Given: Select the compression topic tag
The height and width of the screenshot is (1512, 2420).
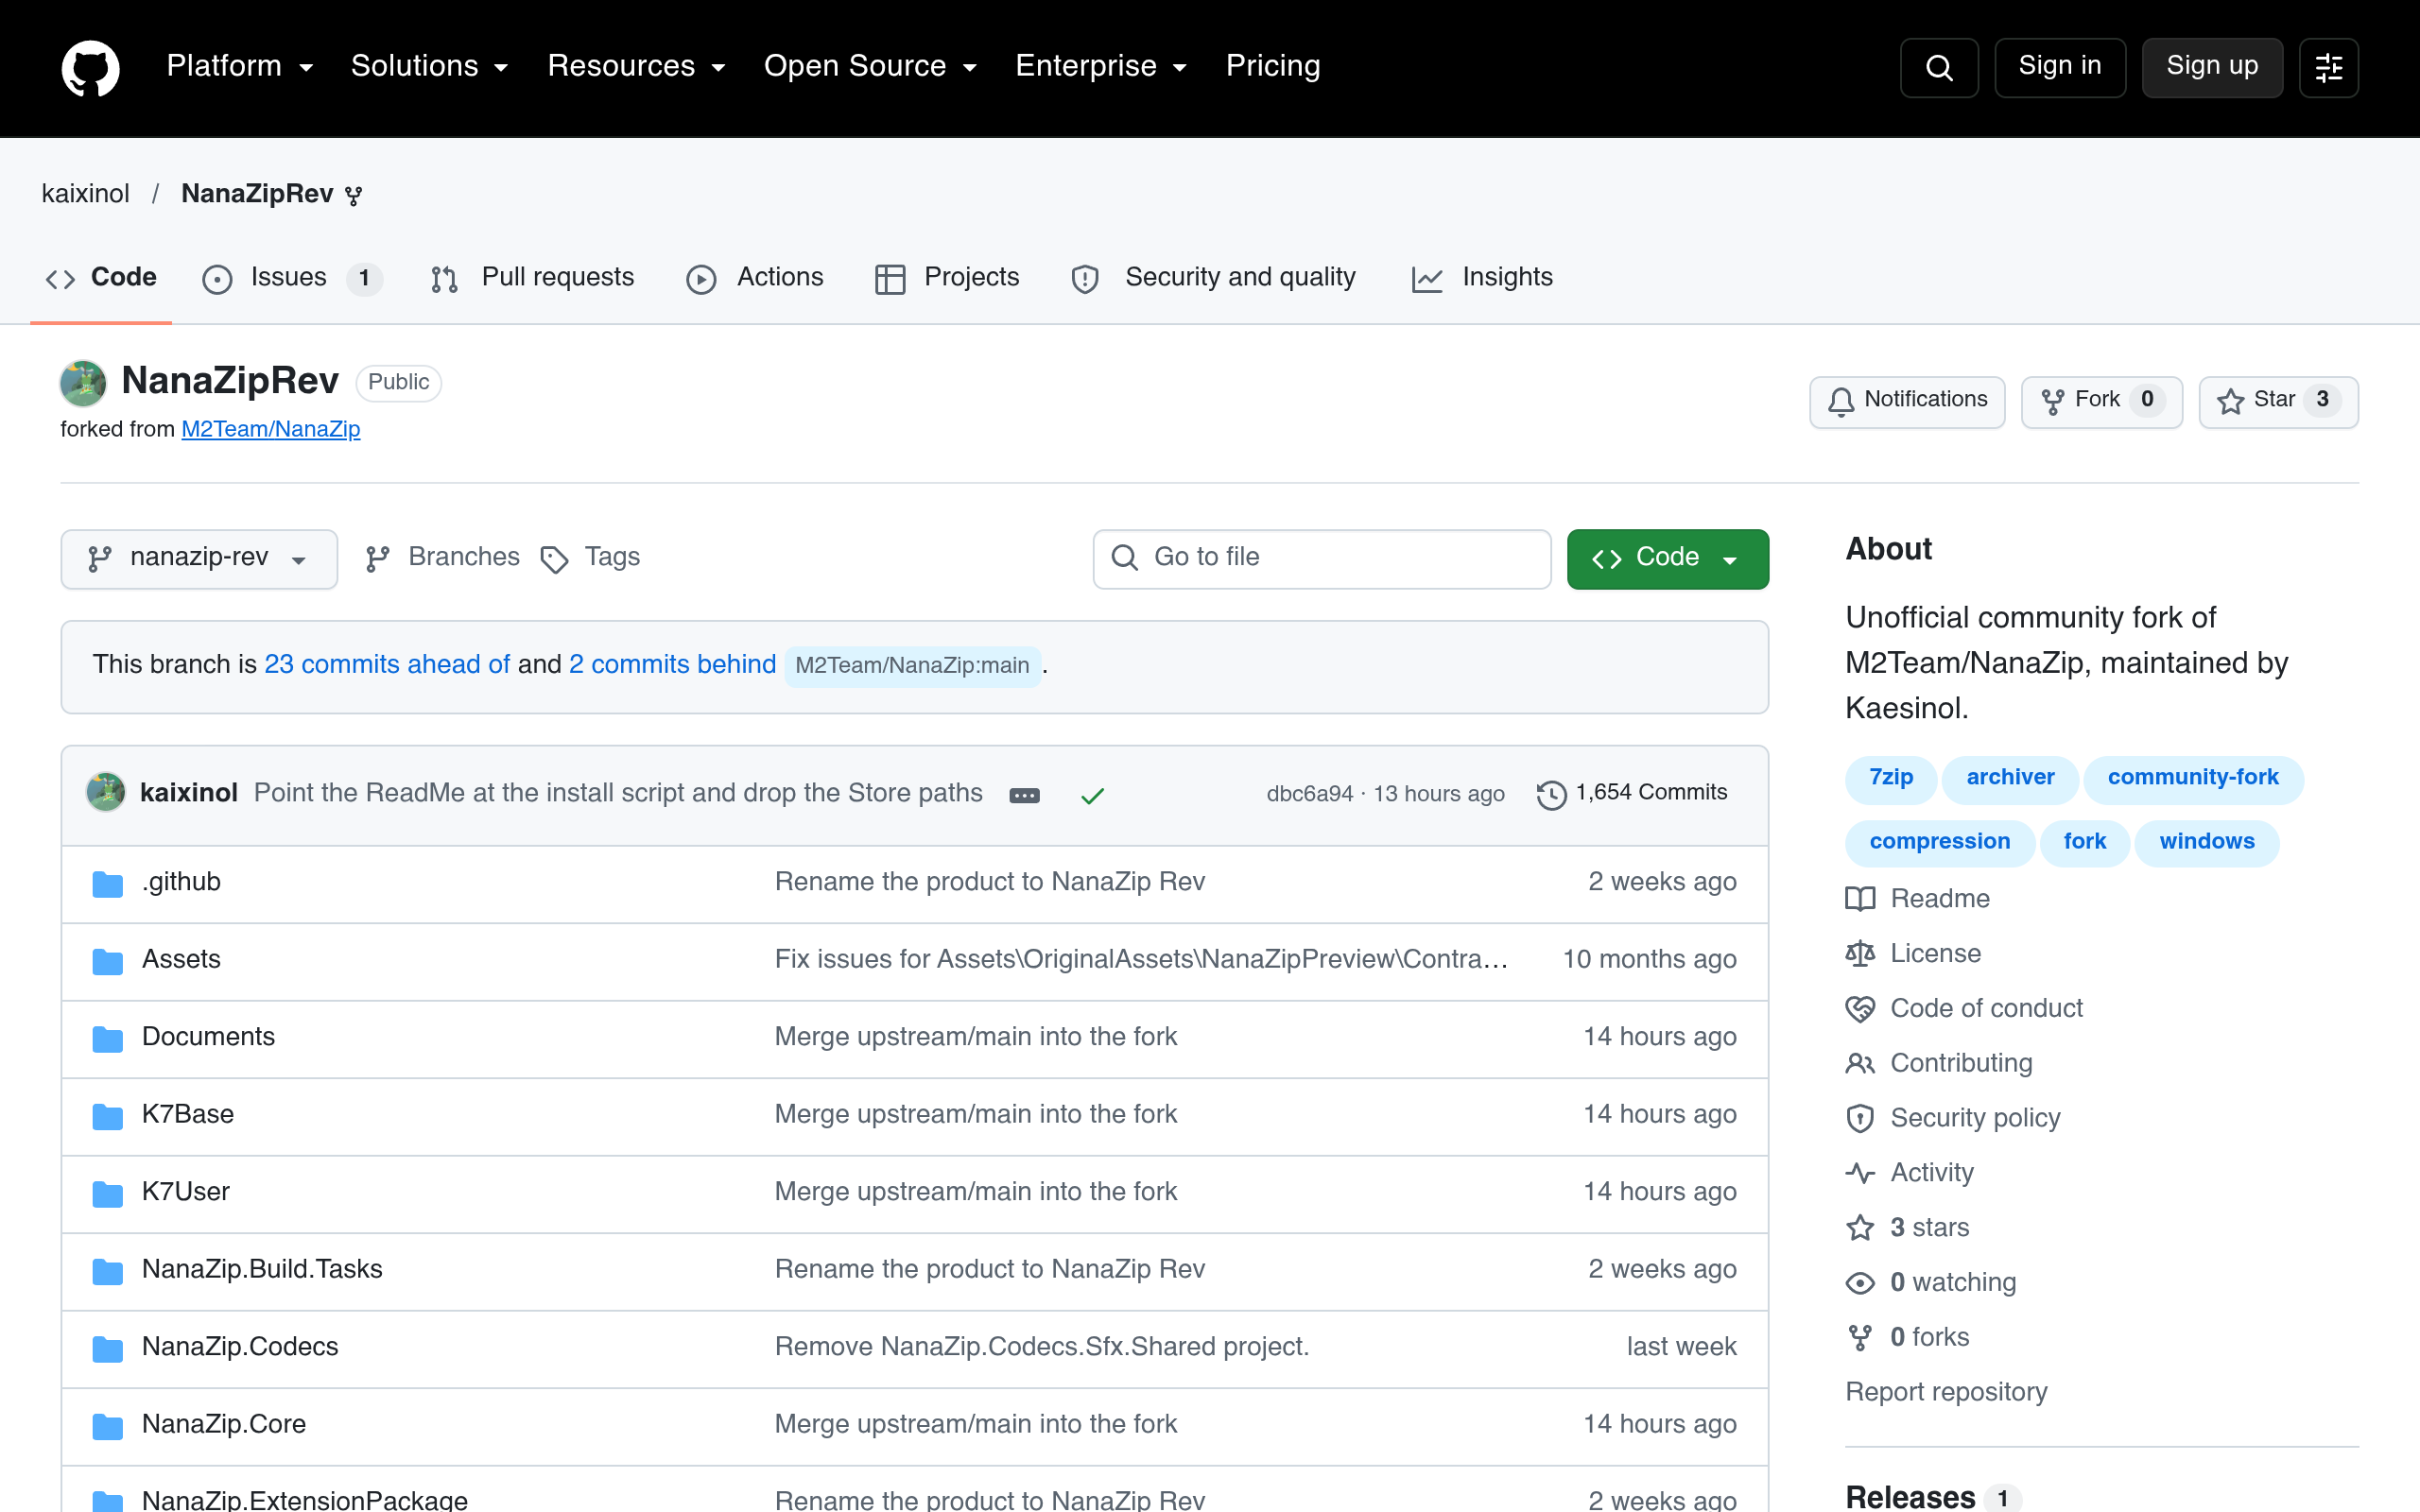Looking at the screenshot, I should click(1939, 842).
